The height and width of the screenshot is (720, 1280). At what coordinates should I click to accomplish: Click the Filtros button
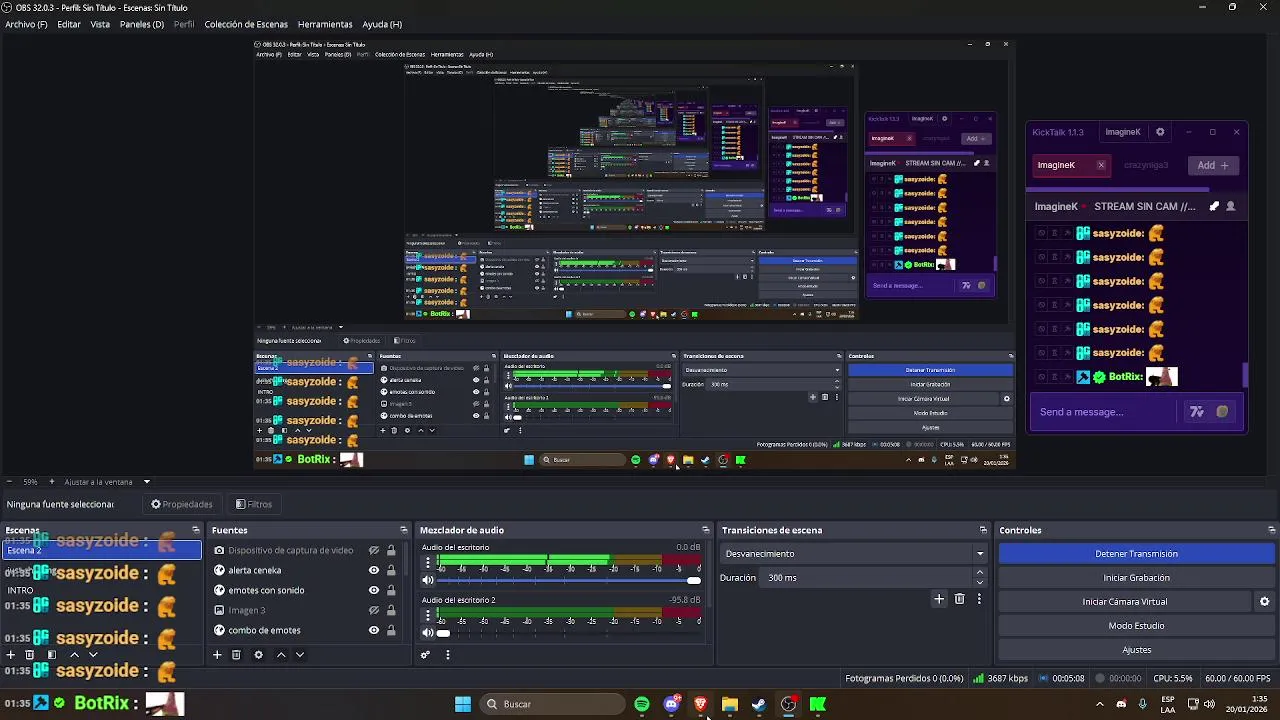pyautogui.click(x=254, y=504)
